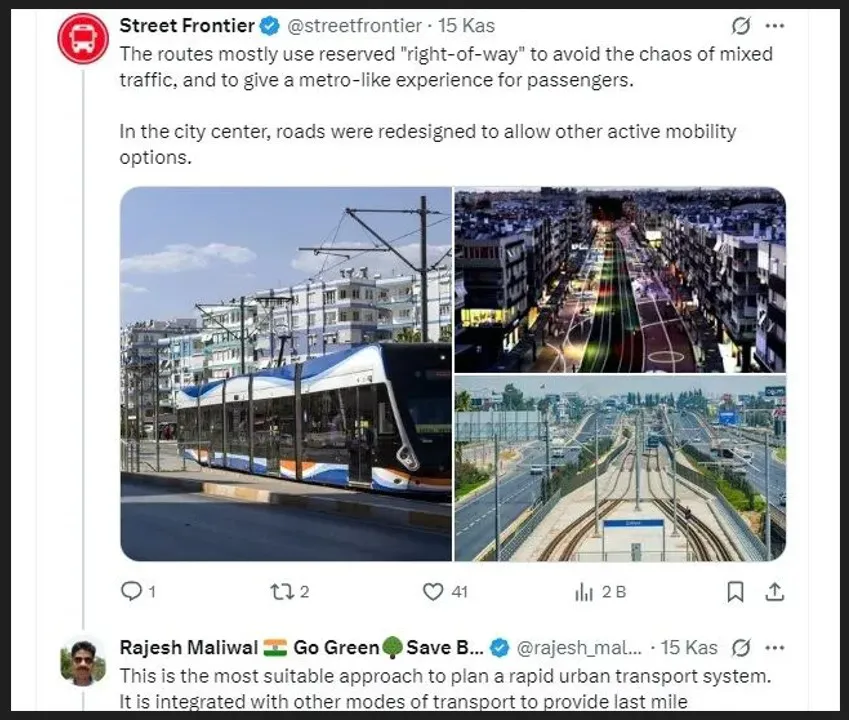Open the @streetfrontier handle link
The image size is (849, 720).
348,26
